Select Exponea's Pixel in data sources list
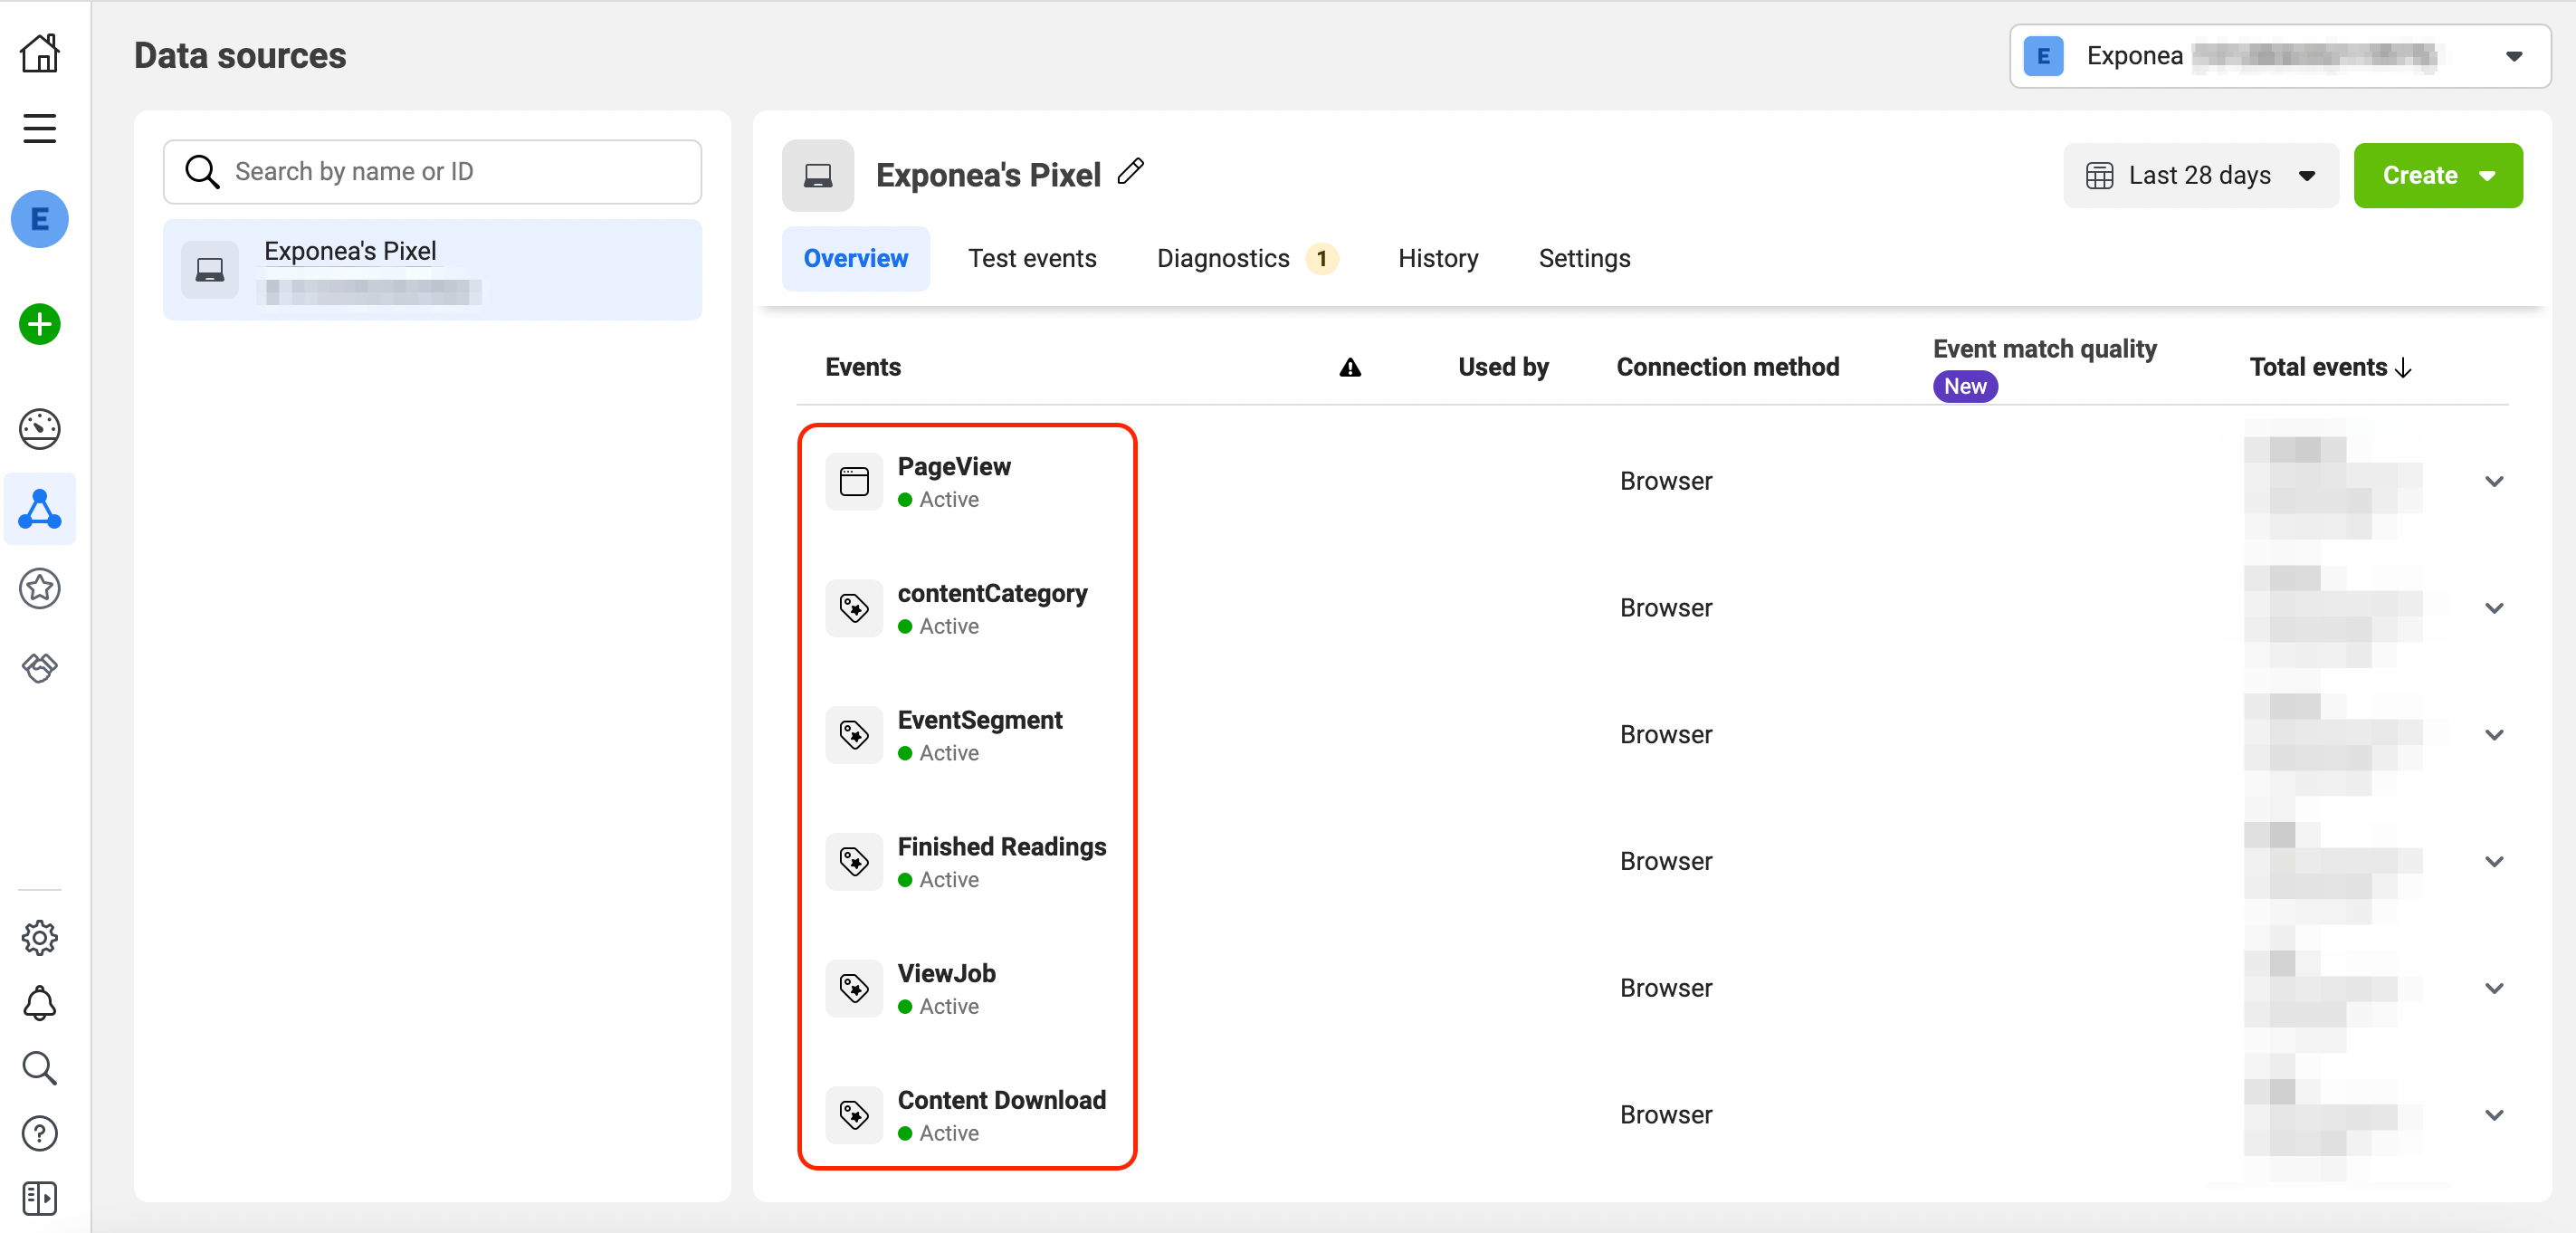The width and height of the screenshot is (2576, 1233). pos(432,270)
